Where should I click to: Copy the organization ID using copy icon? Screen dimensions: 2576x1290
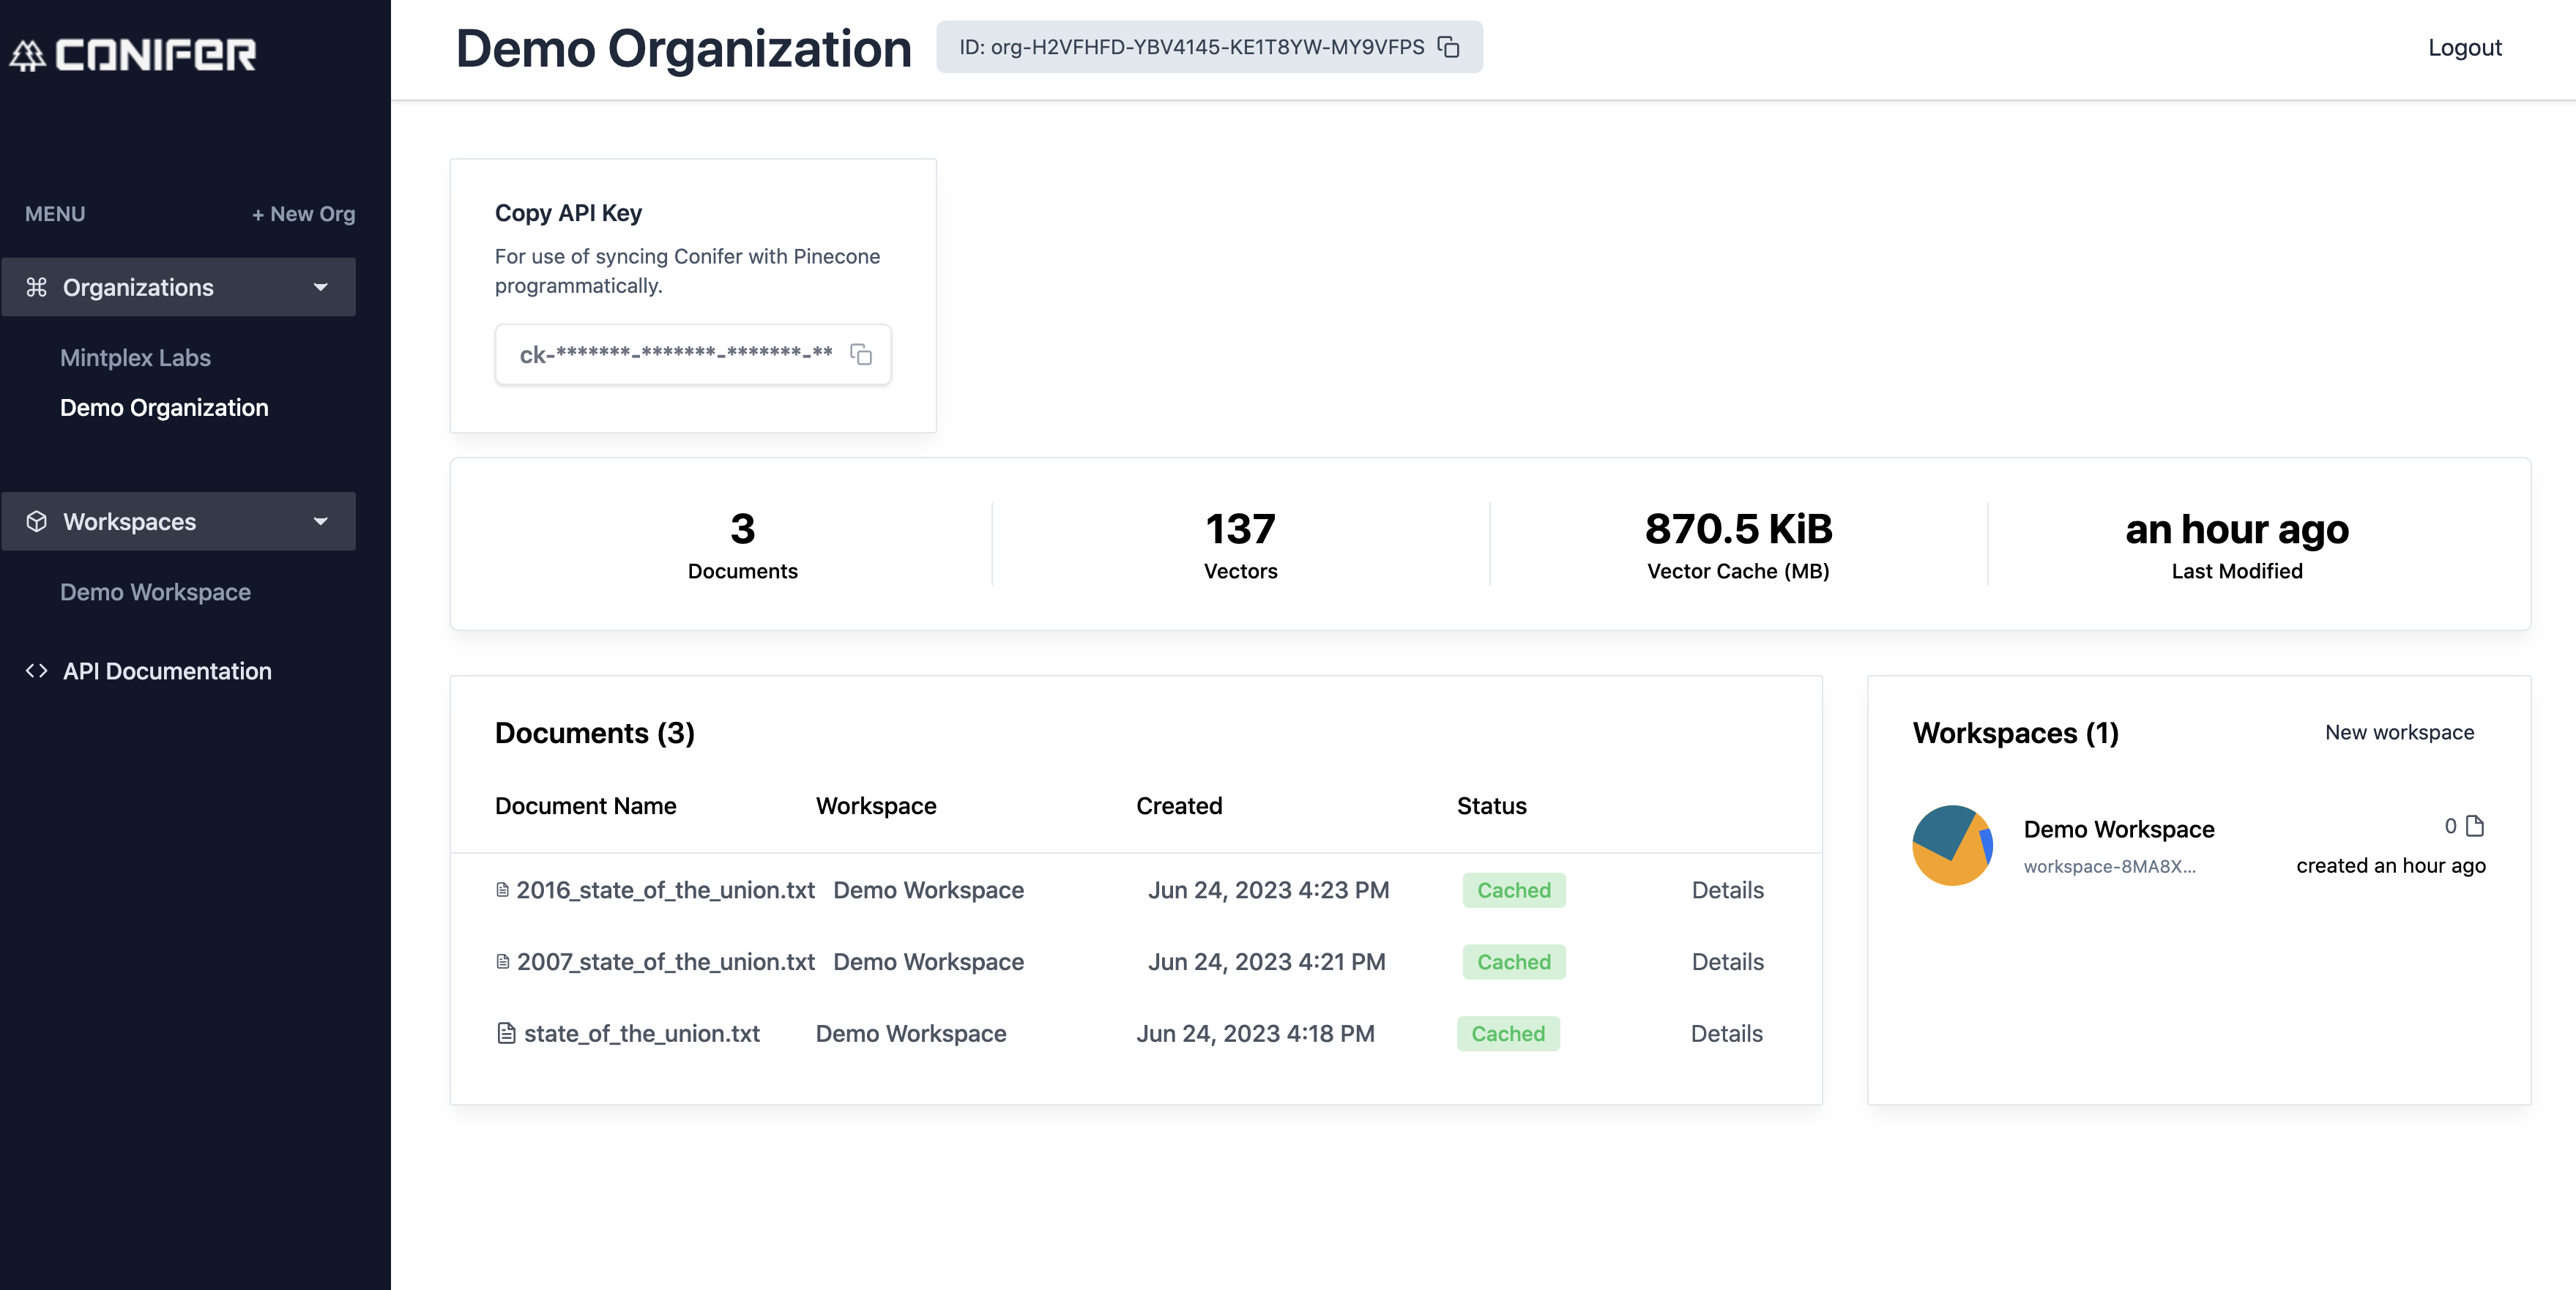tap(1448, 47)
